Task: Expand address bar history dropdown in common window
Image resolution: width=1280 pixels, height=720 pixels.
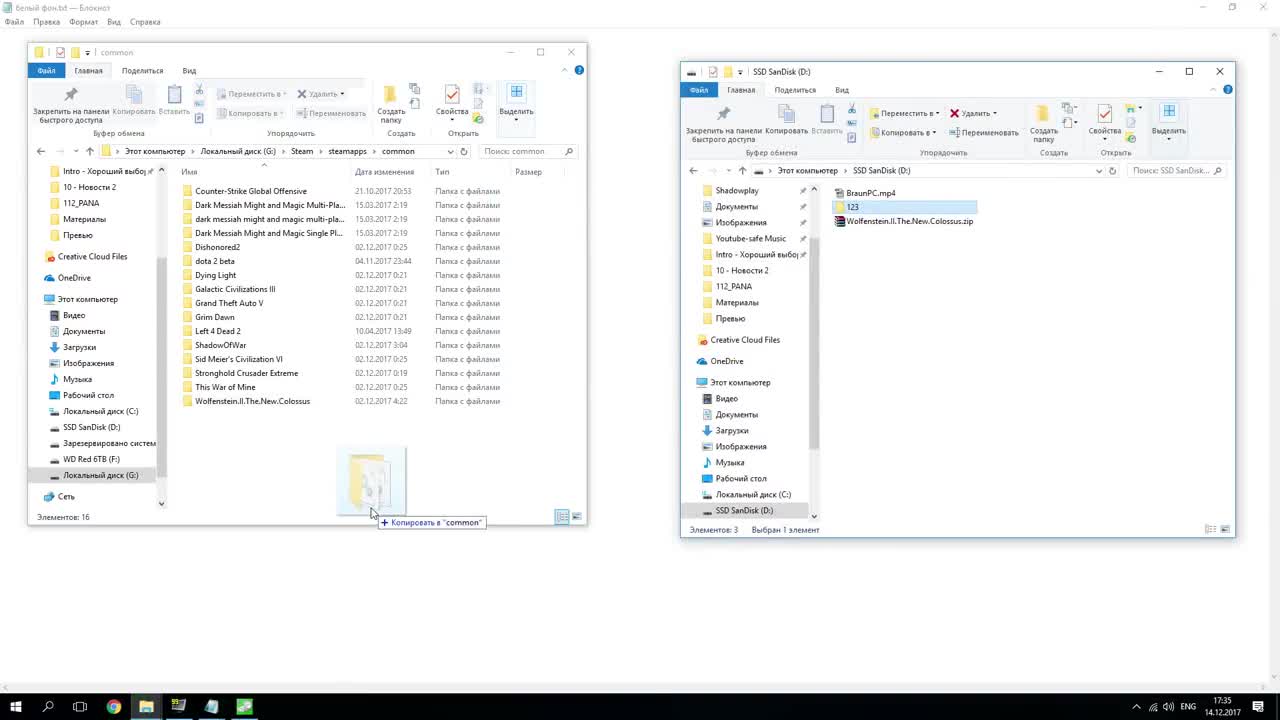Action: coord(450,151)
